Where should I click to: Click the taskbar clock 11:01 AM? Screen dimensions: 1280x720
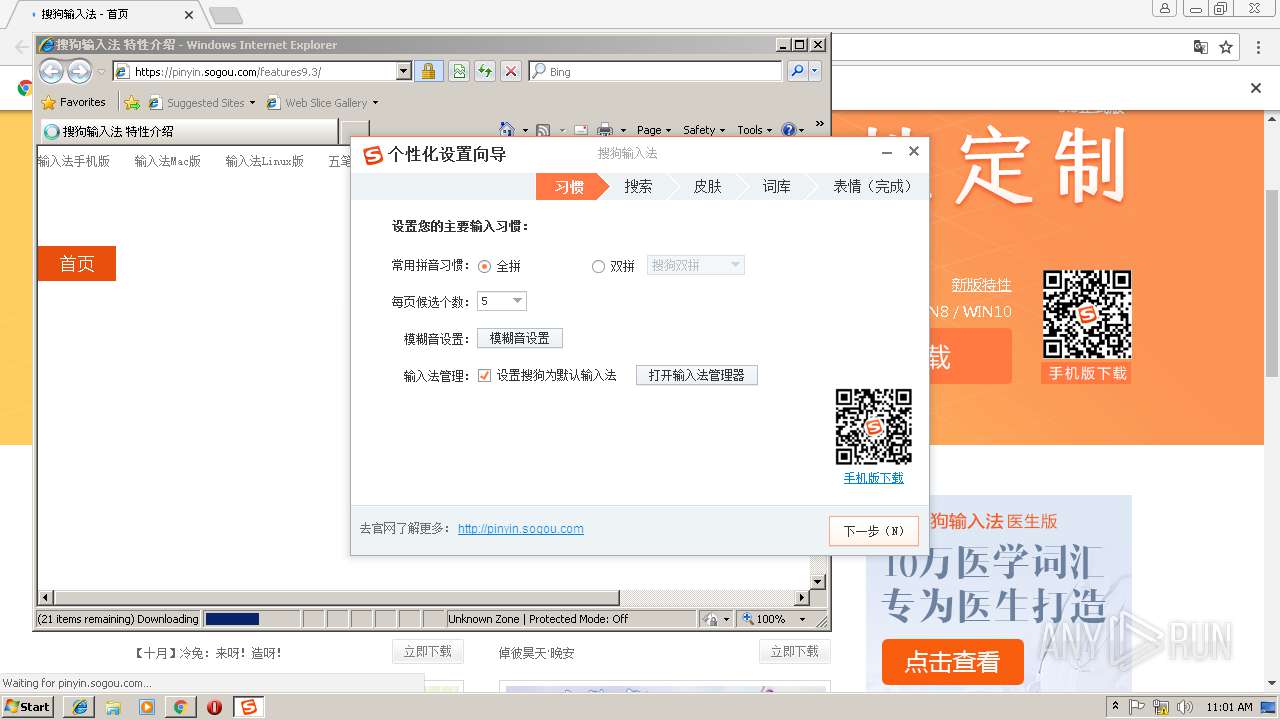[1229, 707]
